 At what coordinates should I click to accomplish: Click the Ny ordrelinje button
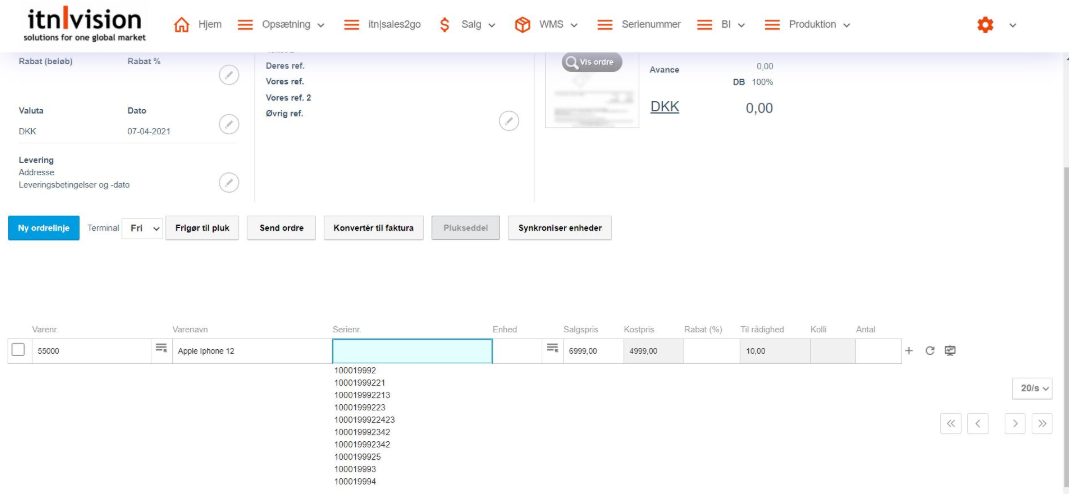pyautogui.click(x=43, y=228)
